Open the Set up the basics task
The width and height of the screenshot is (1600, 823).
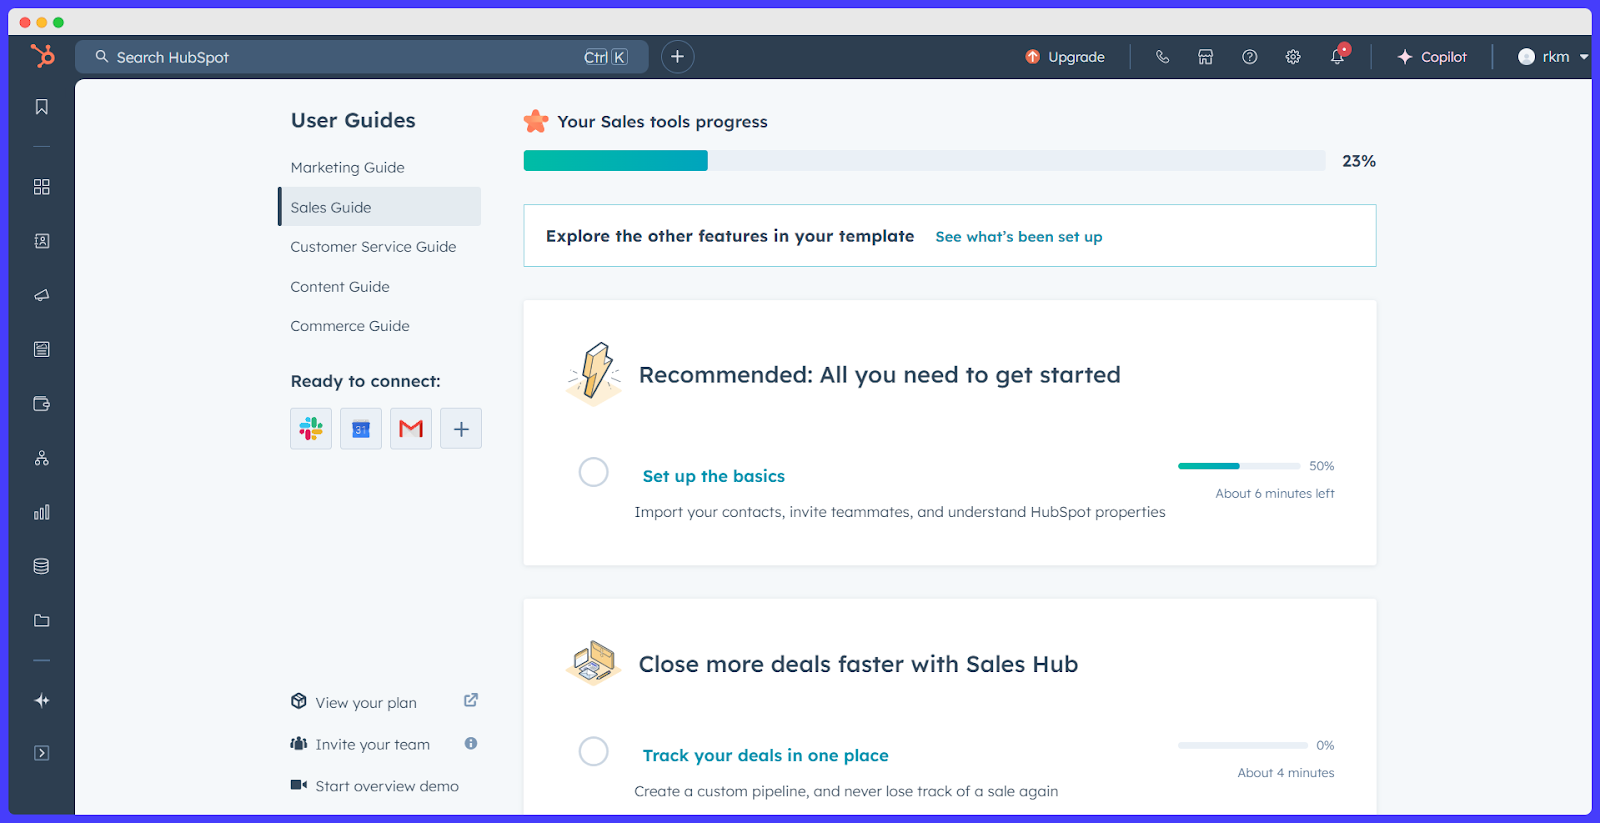pos(714,476)
